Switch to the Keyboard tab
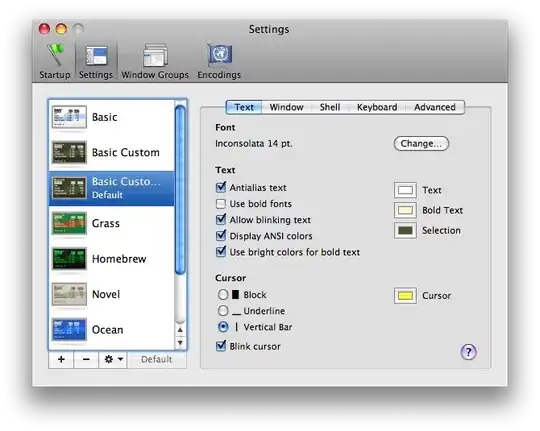 [x=377, y=107]
